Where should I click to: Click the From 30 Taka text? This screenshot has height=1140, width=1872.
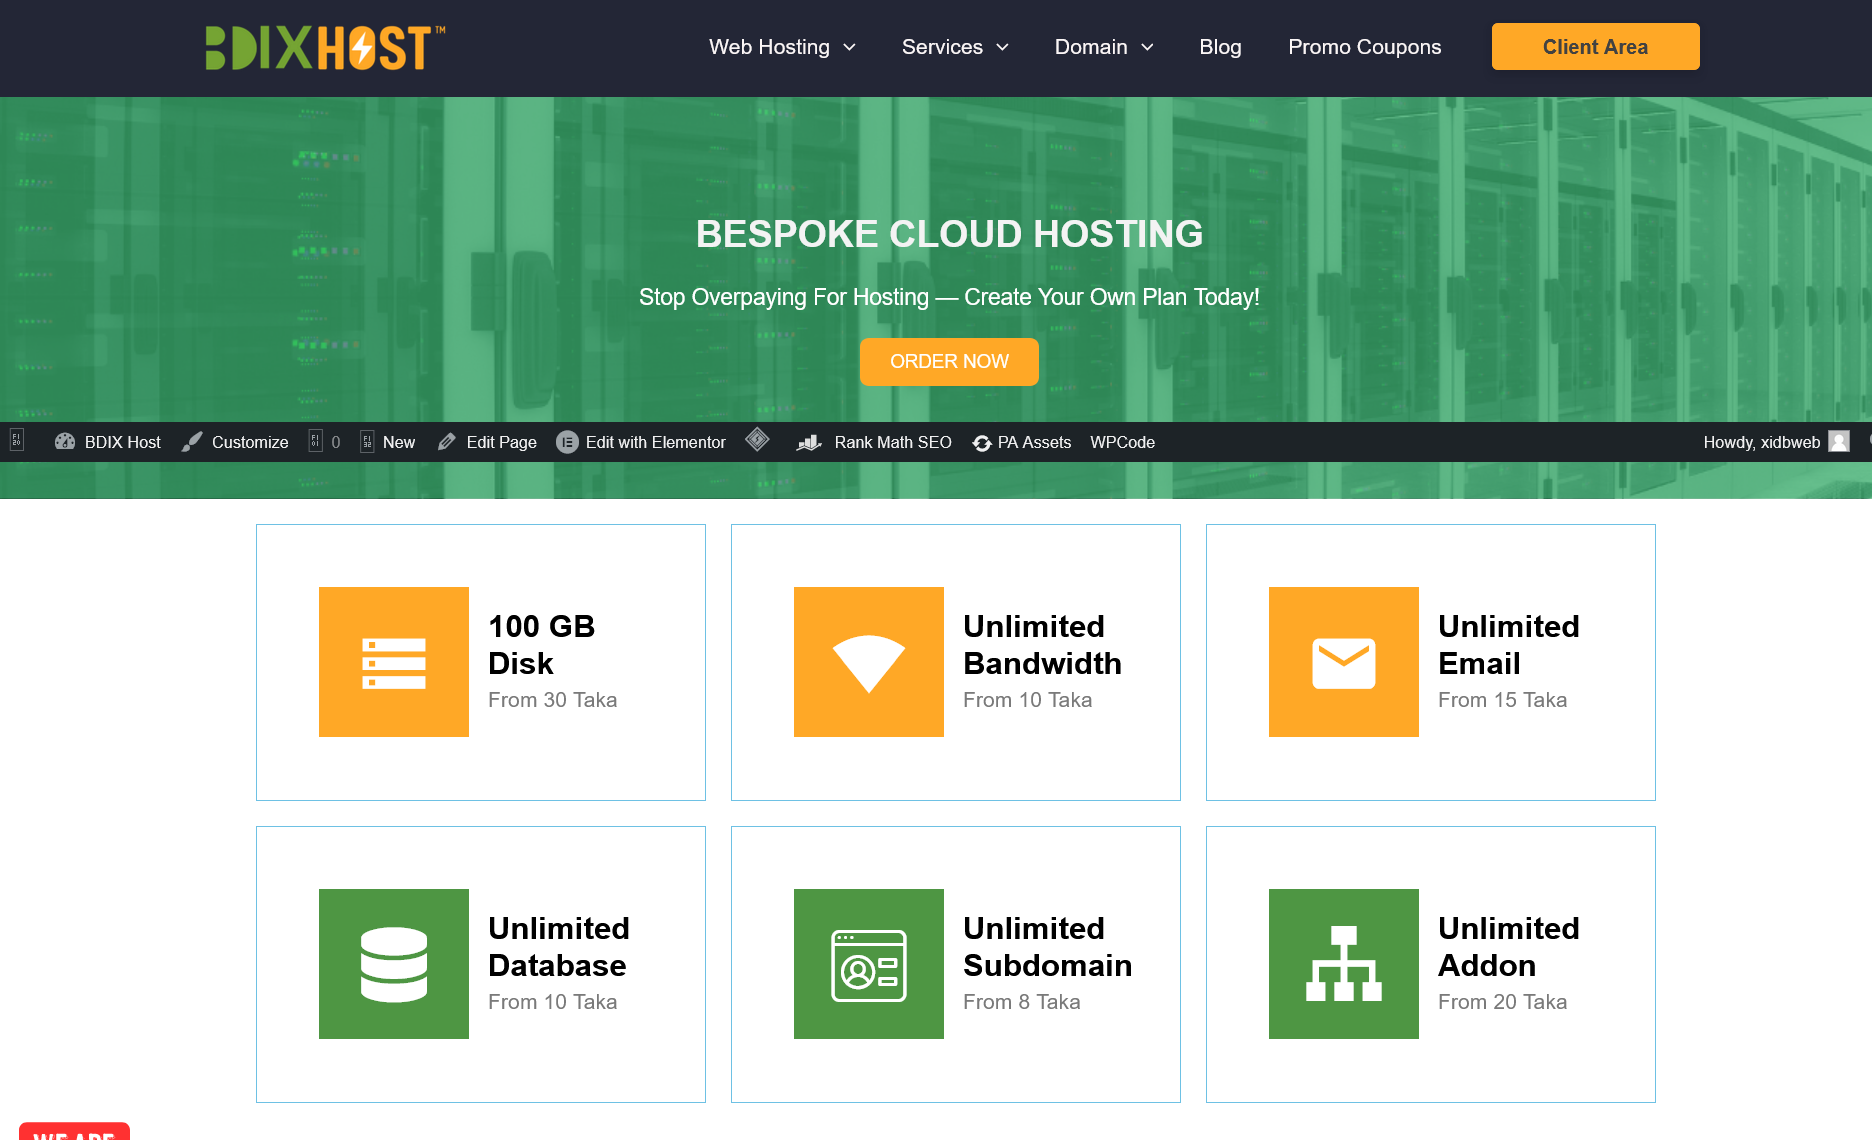point(552,700)
